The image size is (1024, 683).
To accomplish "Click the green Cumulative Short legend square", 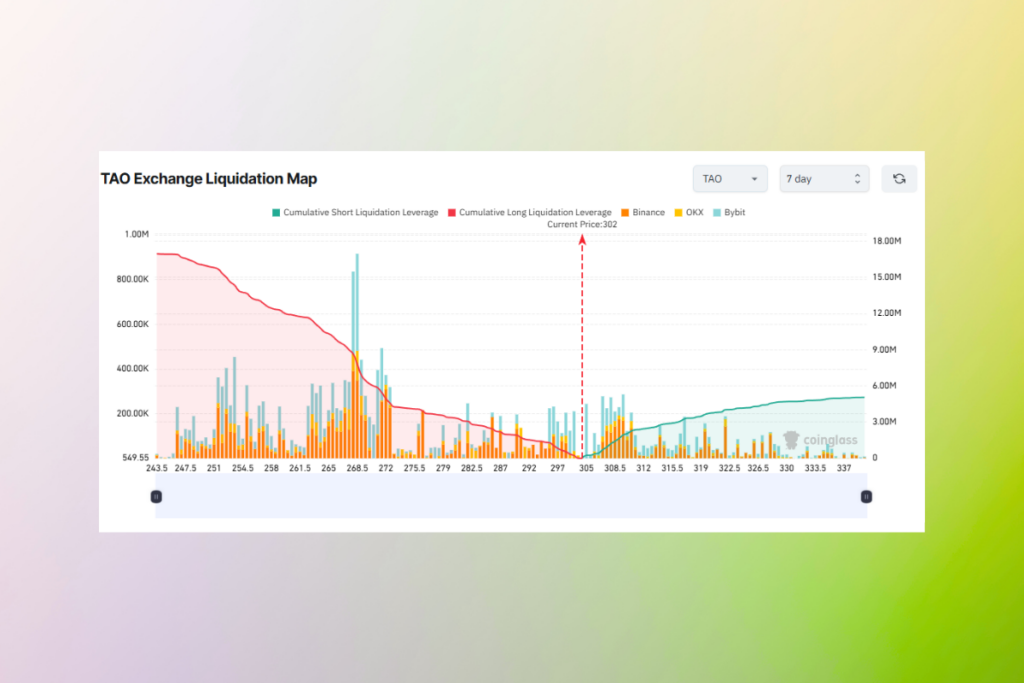I will (276, 213).
